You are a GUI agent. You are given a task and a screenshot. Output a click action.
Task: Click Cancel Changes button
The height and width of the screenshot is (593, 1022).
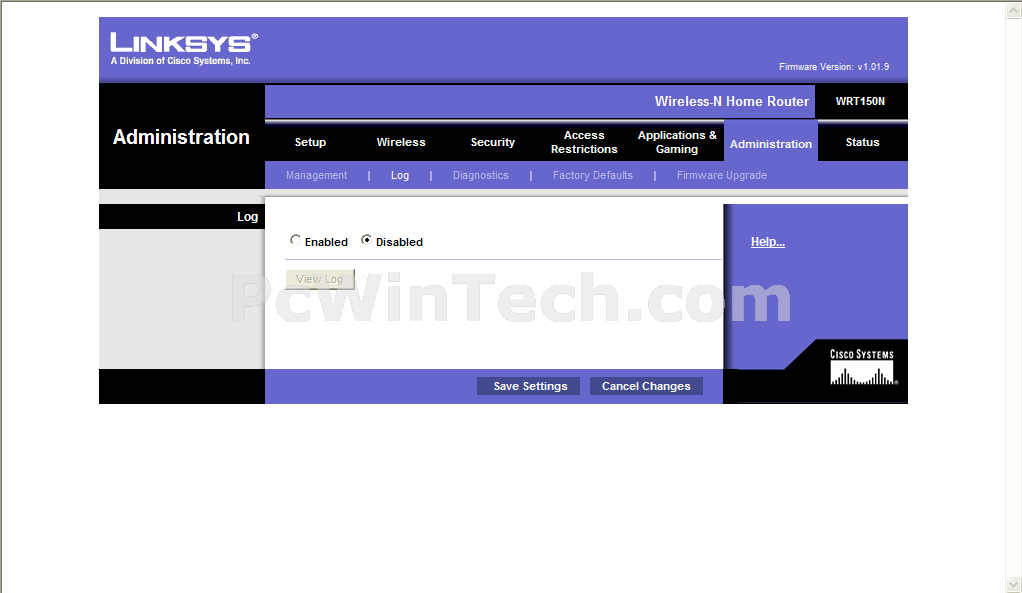coord(646,386)
